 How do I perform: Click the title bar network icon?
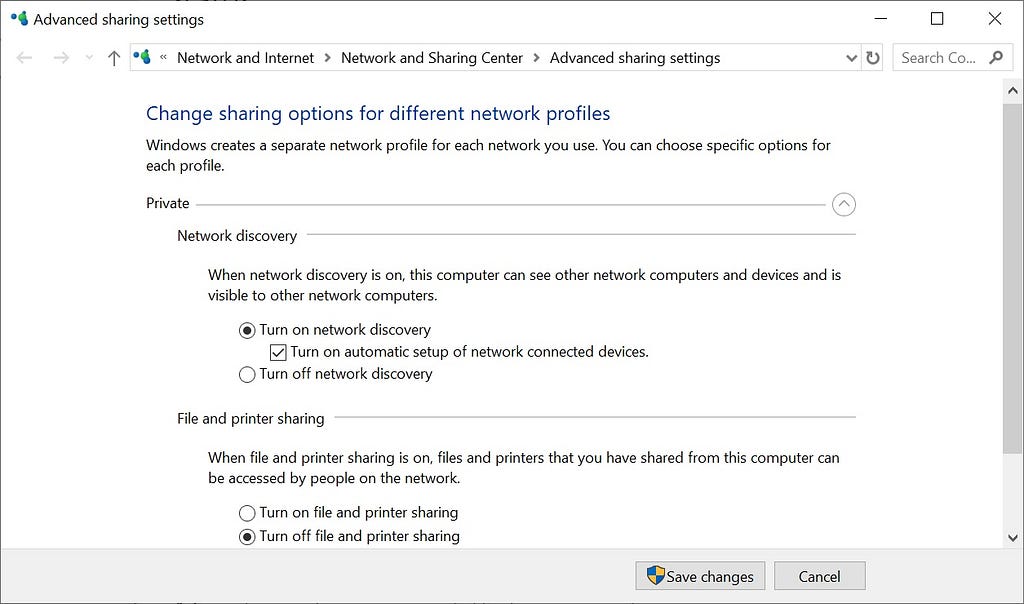pyautogui.click(x=20, y=18)
